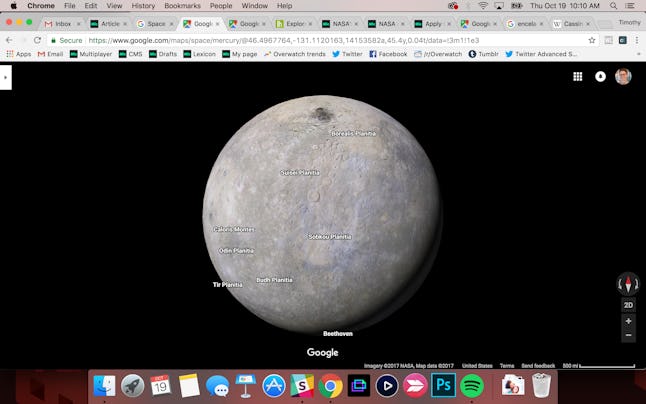Open Messages from the Dock
The width and height of the screenshot is (646, 404).
[217, 386]
